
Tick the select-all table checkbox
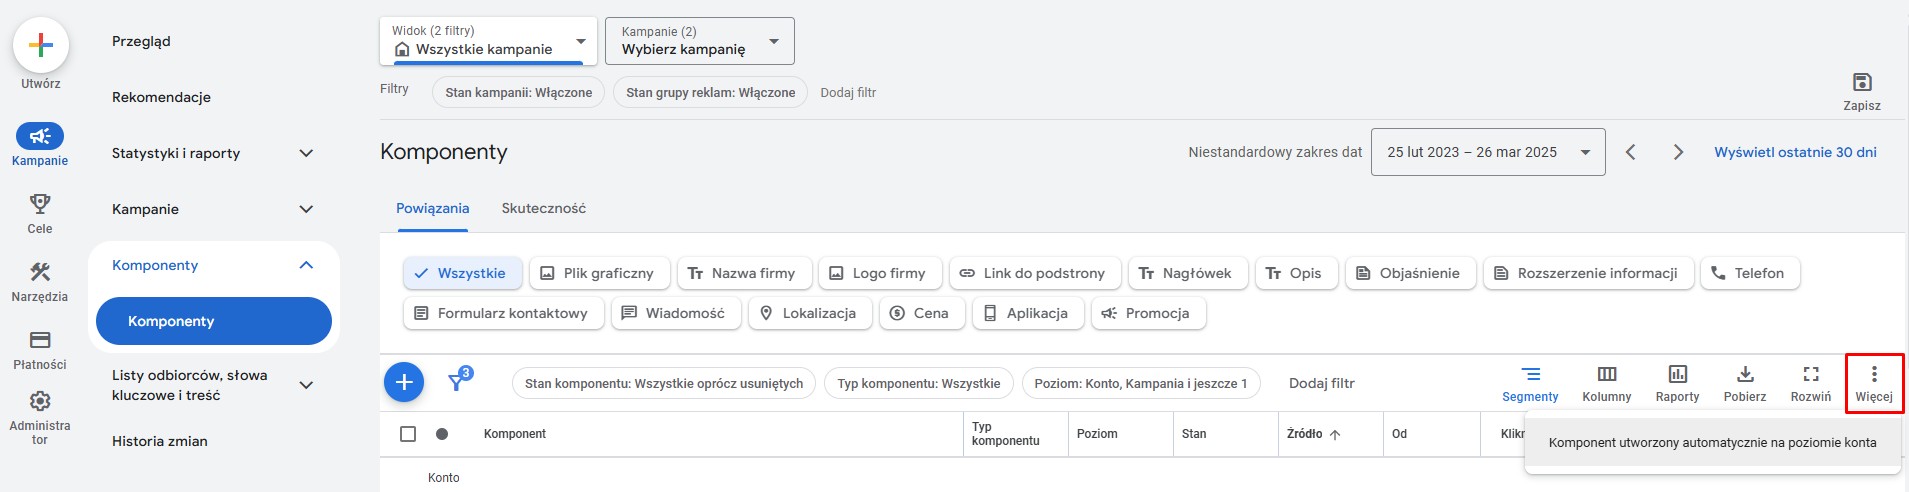pyautogui.click(x=408, y=434)
